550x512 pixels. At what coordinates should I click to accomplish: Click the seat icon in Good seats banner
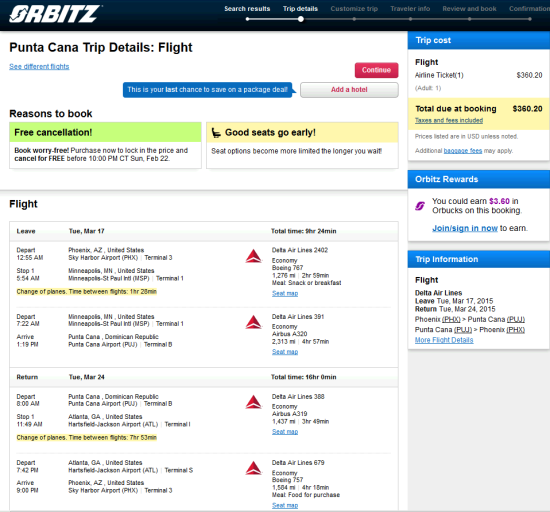pyautogui.click(x=216, y=133)
